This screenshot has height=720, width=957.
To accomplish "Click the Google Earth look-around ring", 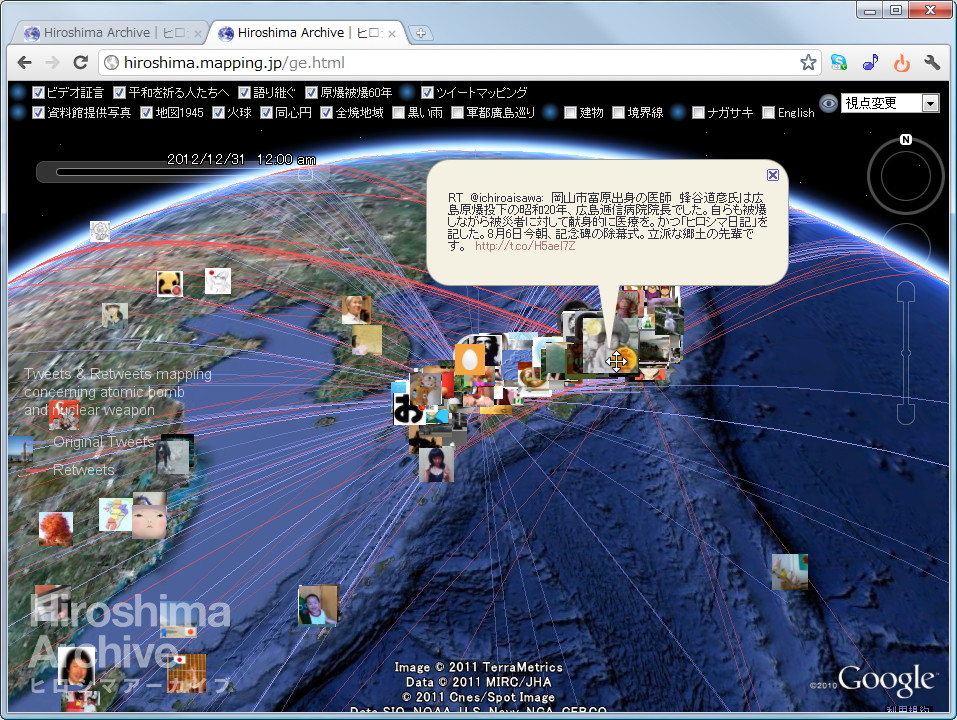I will (905, 176).
